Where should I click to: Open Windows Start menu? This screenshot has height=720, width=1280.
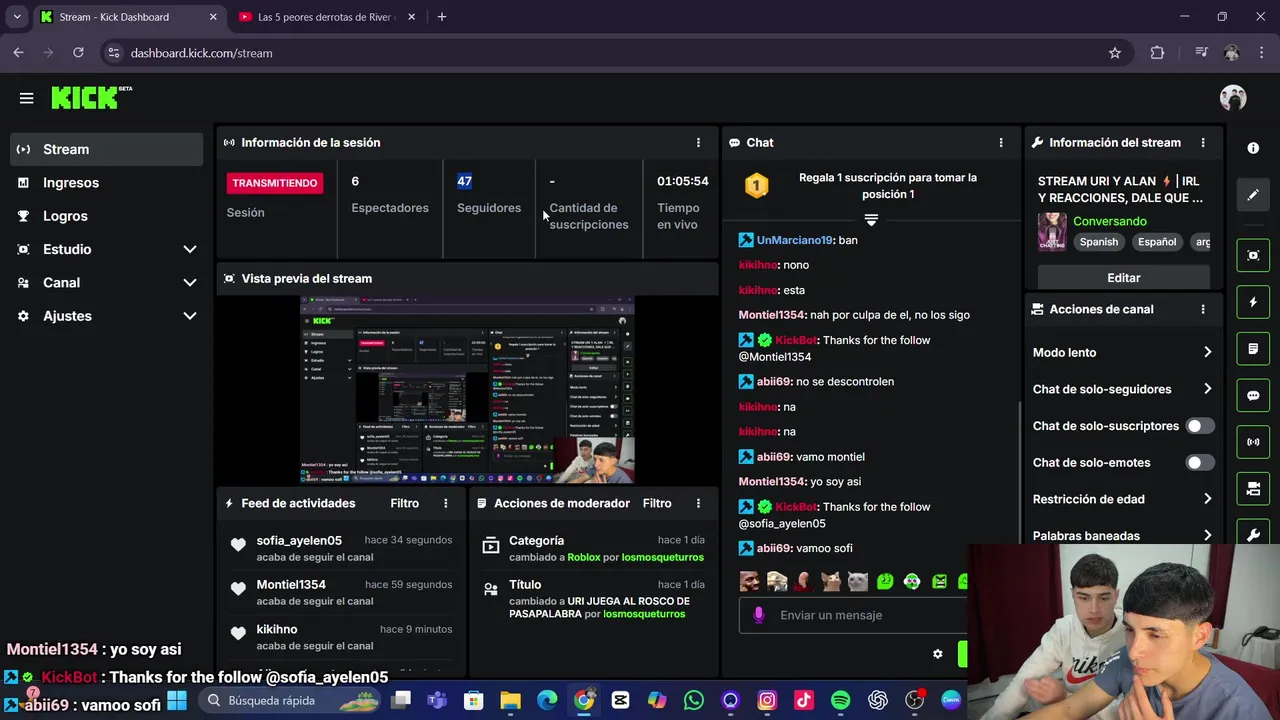[x=177, y=701]
